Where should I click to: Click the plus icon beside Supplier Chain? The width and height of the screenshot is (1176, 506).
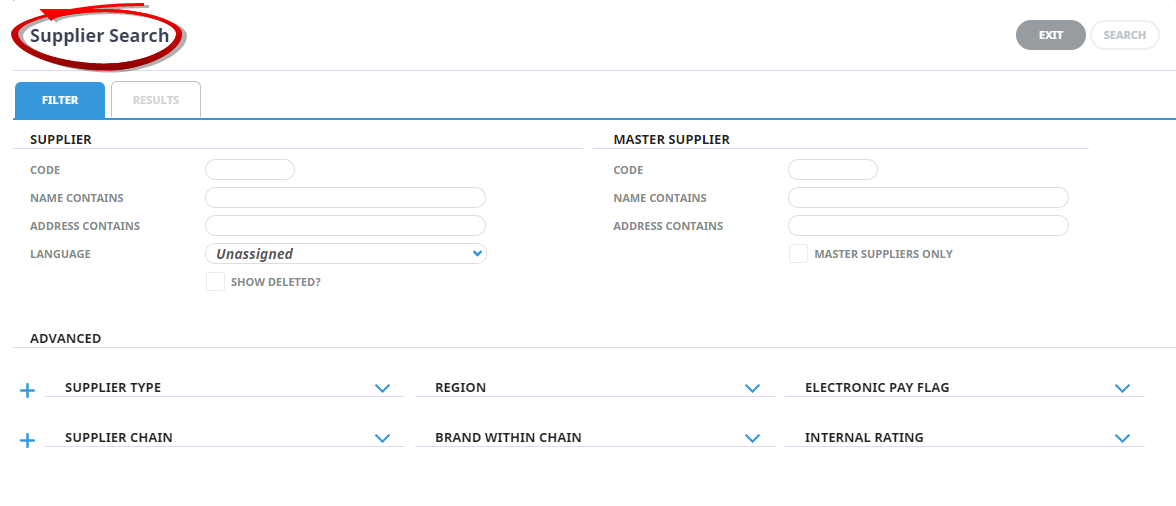point(28,440)
